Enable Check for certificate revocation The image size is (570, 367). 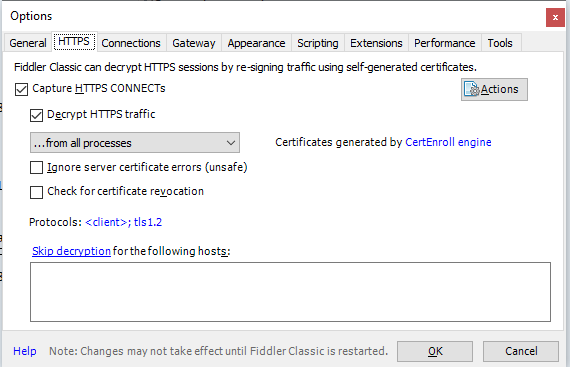[36, 192]
